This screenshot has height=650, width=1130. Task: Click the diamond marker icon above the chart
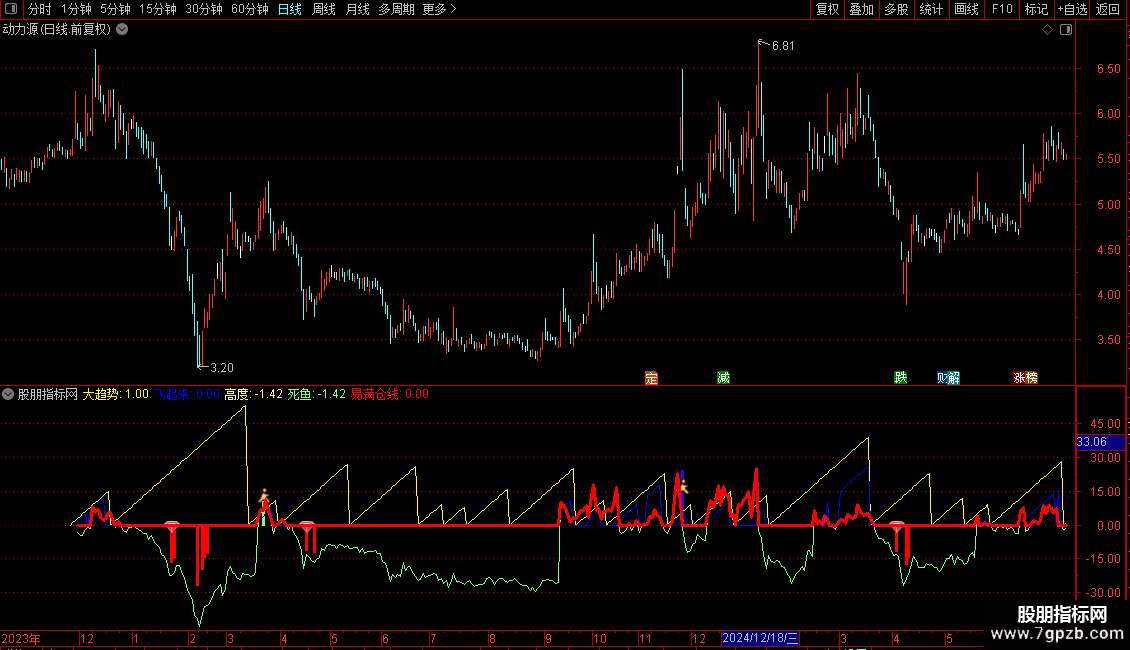1047,30
